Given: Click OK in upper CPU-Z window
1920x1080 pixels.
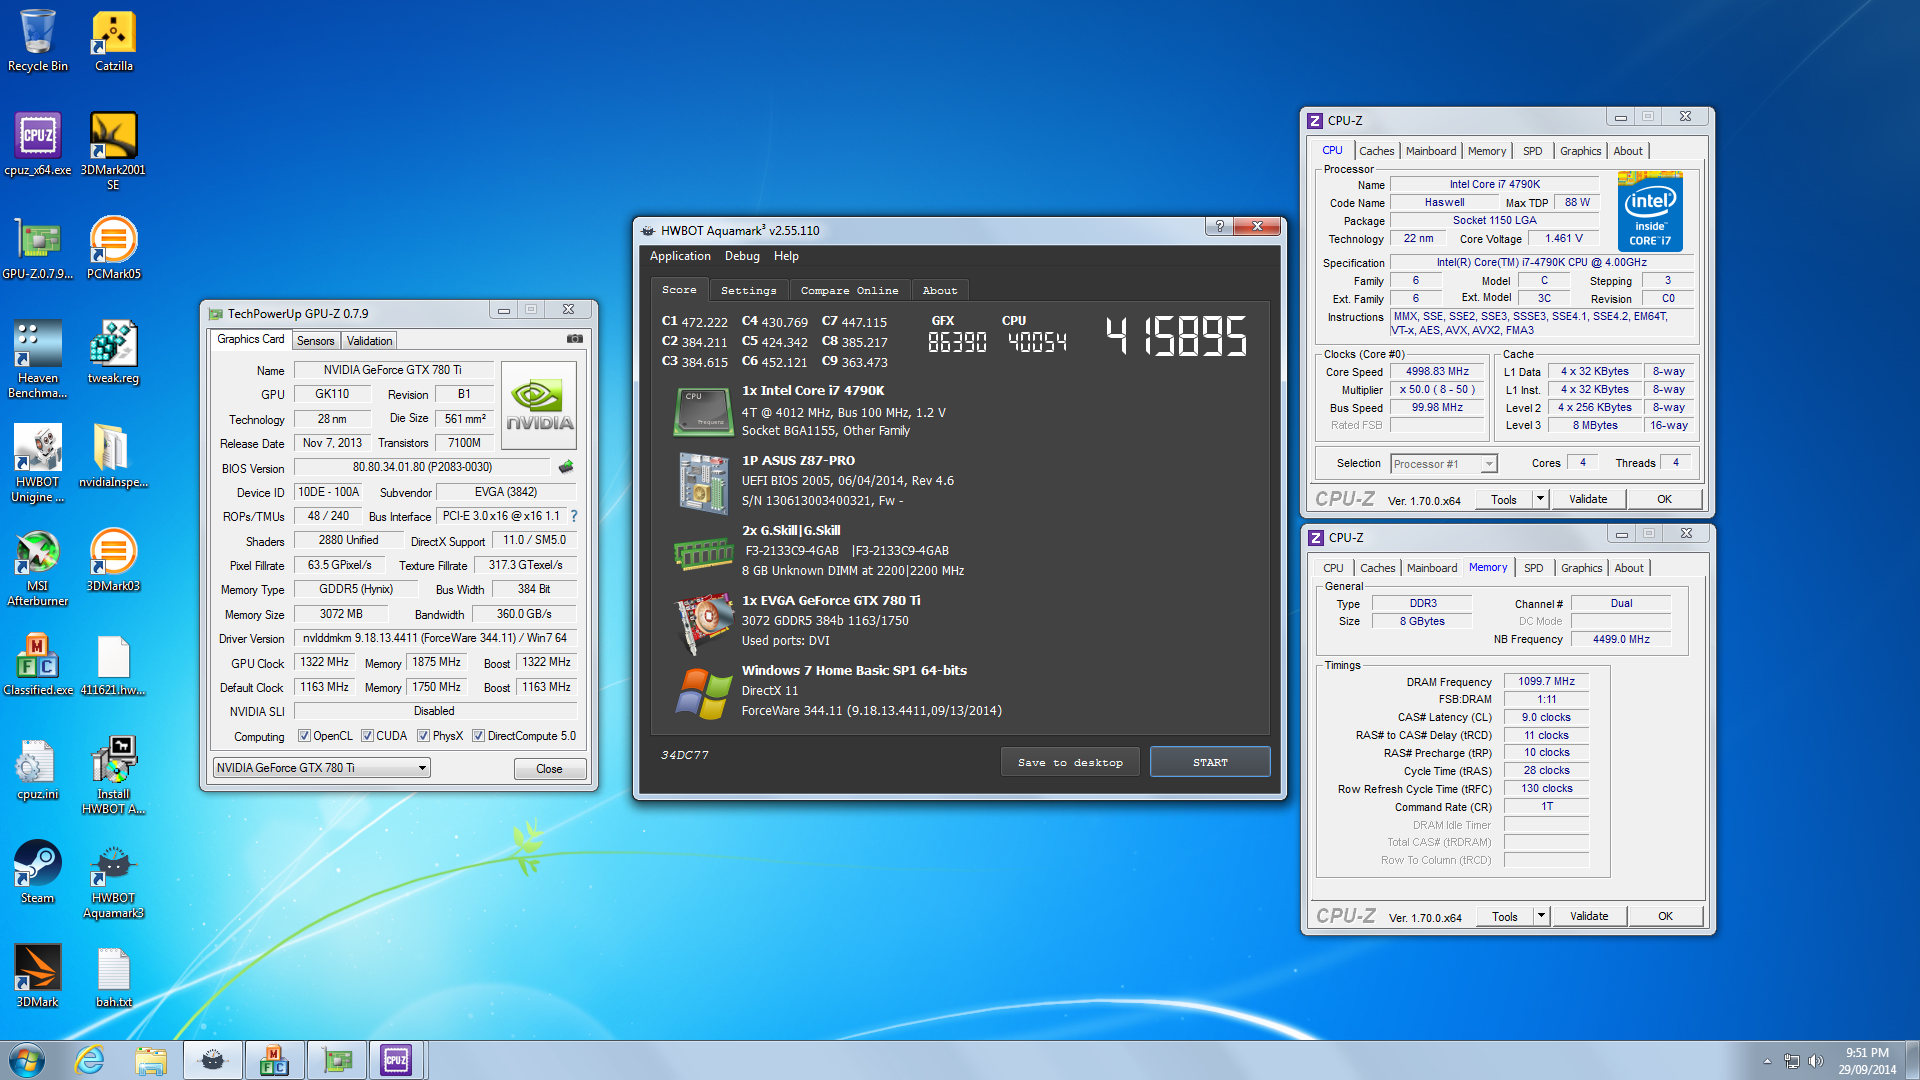Looking at the screenshot, I should click(x=1664, y=499).
